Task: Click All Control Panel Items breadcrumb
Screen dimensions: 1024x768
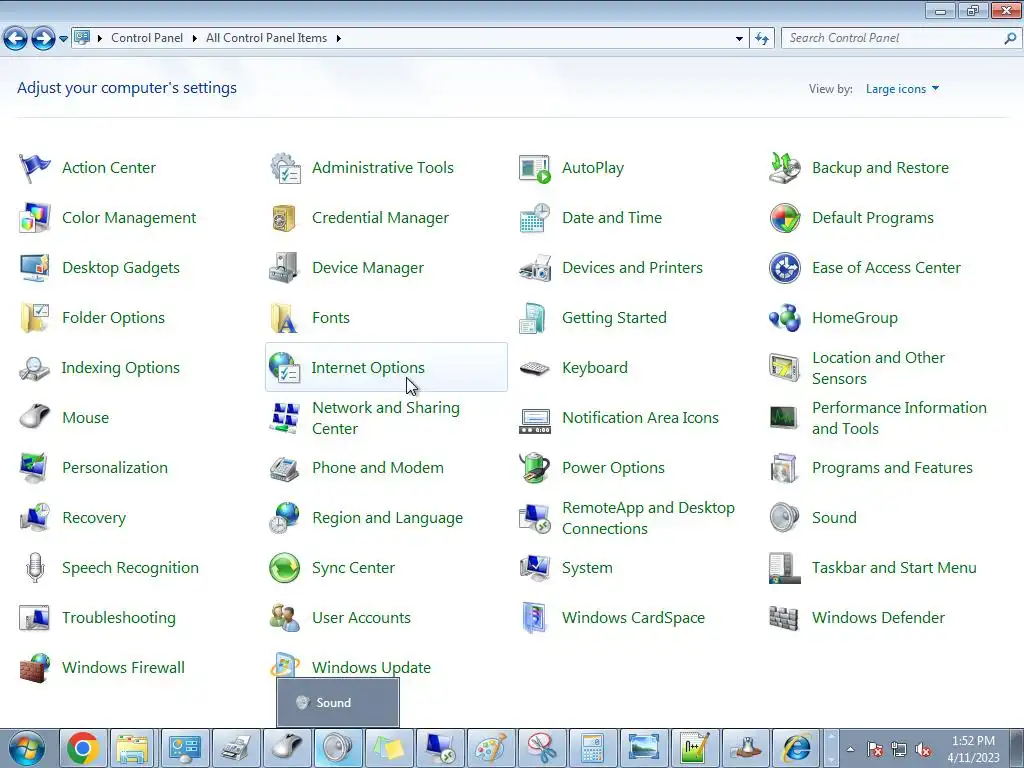Action: 266,38
